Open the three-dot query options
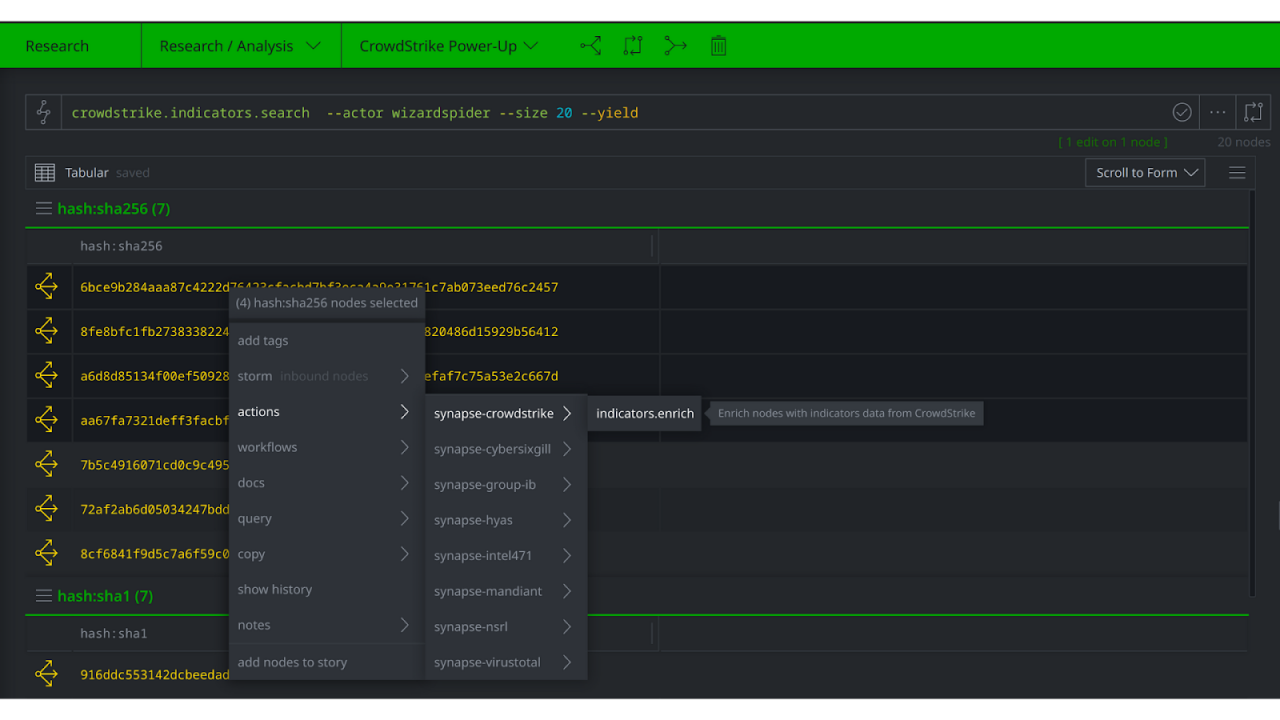Image resolution: width=1280 pixels, height=720 pixels. point(1217,113)
